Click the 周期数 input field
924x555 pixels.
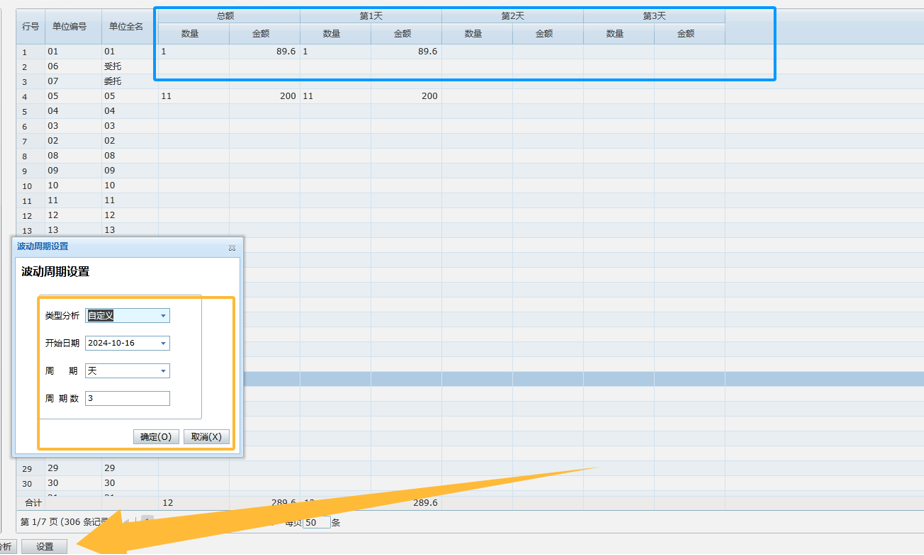127,398
